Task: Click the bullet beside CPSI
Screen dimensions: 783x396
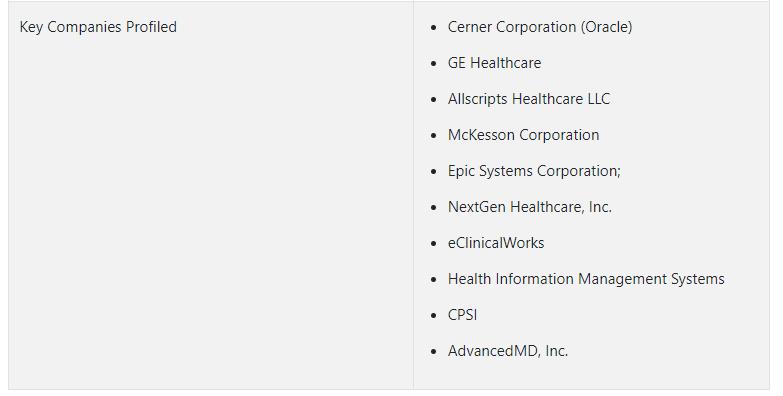Action: (433, 316)
